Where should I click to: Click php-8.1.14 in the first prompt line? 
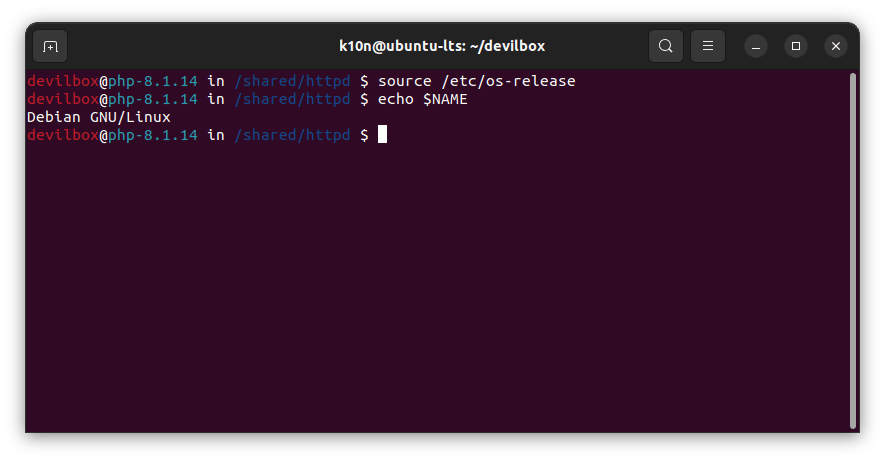coord(152,81)
